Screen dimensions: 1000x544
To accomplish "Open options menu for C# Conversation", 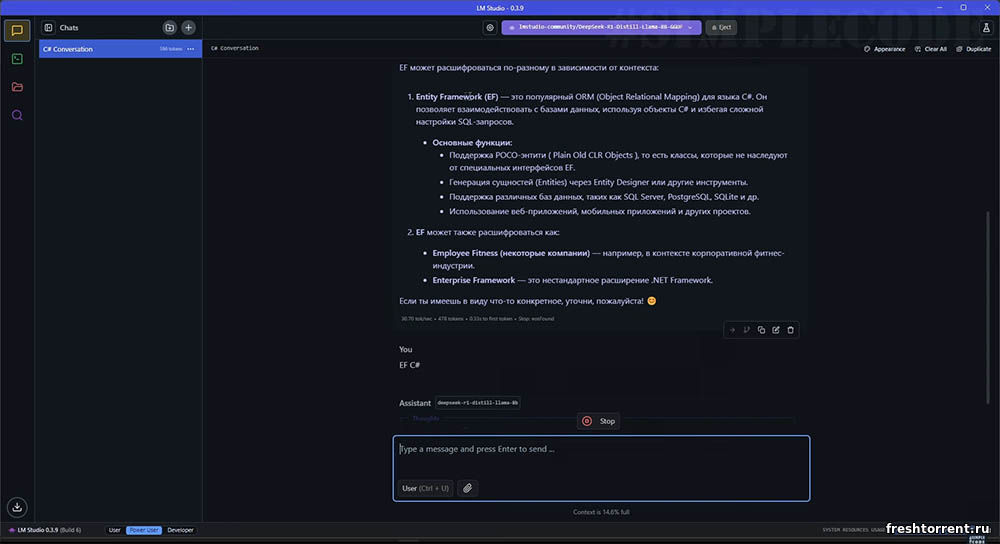I will [189, 48].
